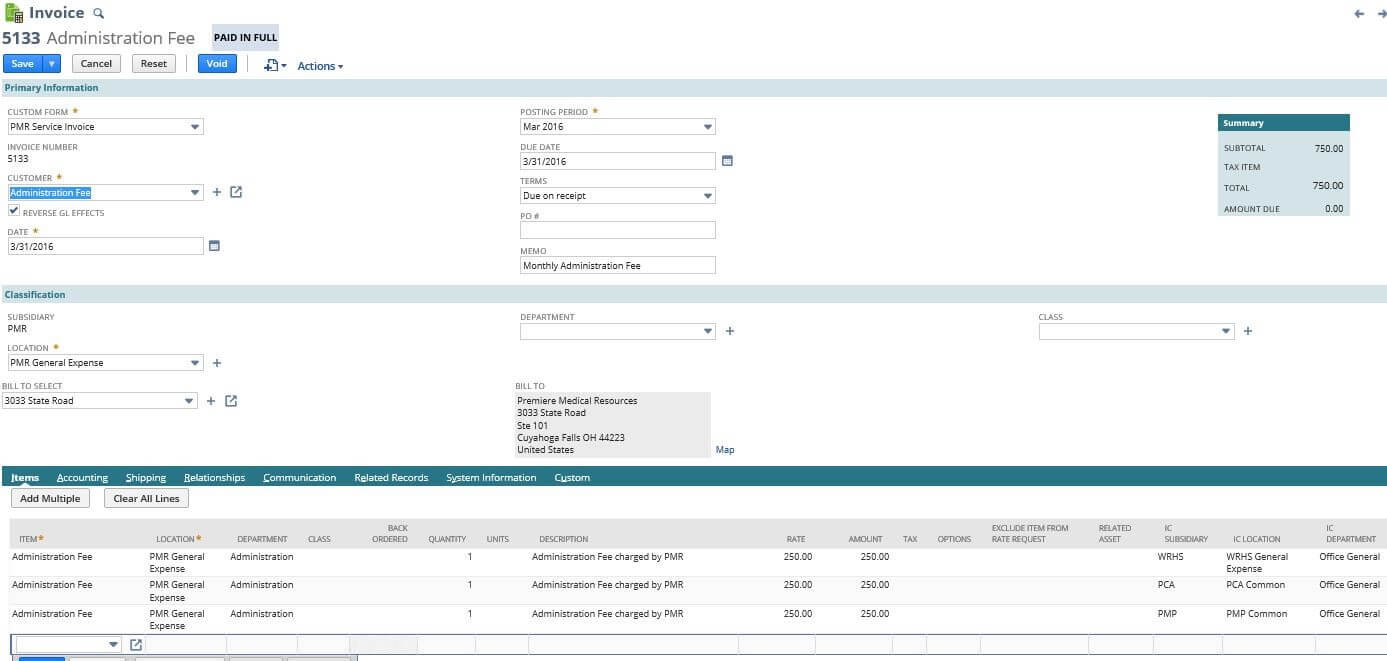Image resolution: width=1387 pixels, height=661 pixels.
Task: Click the Void button
Action: point(217,64)
